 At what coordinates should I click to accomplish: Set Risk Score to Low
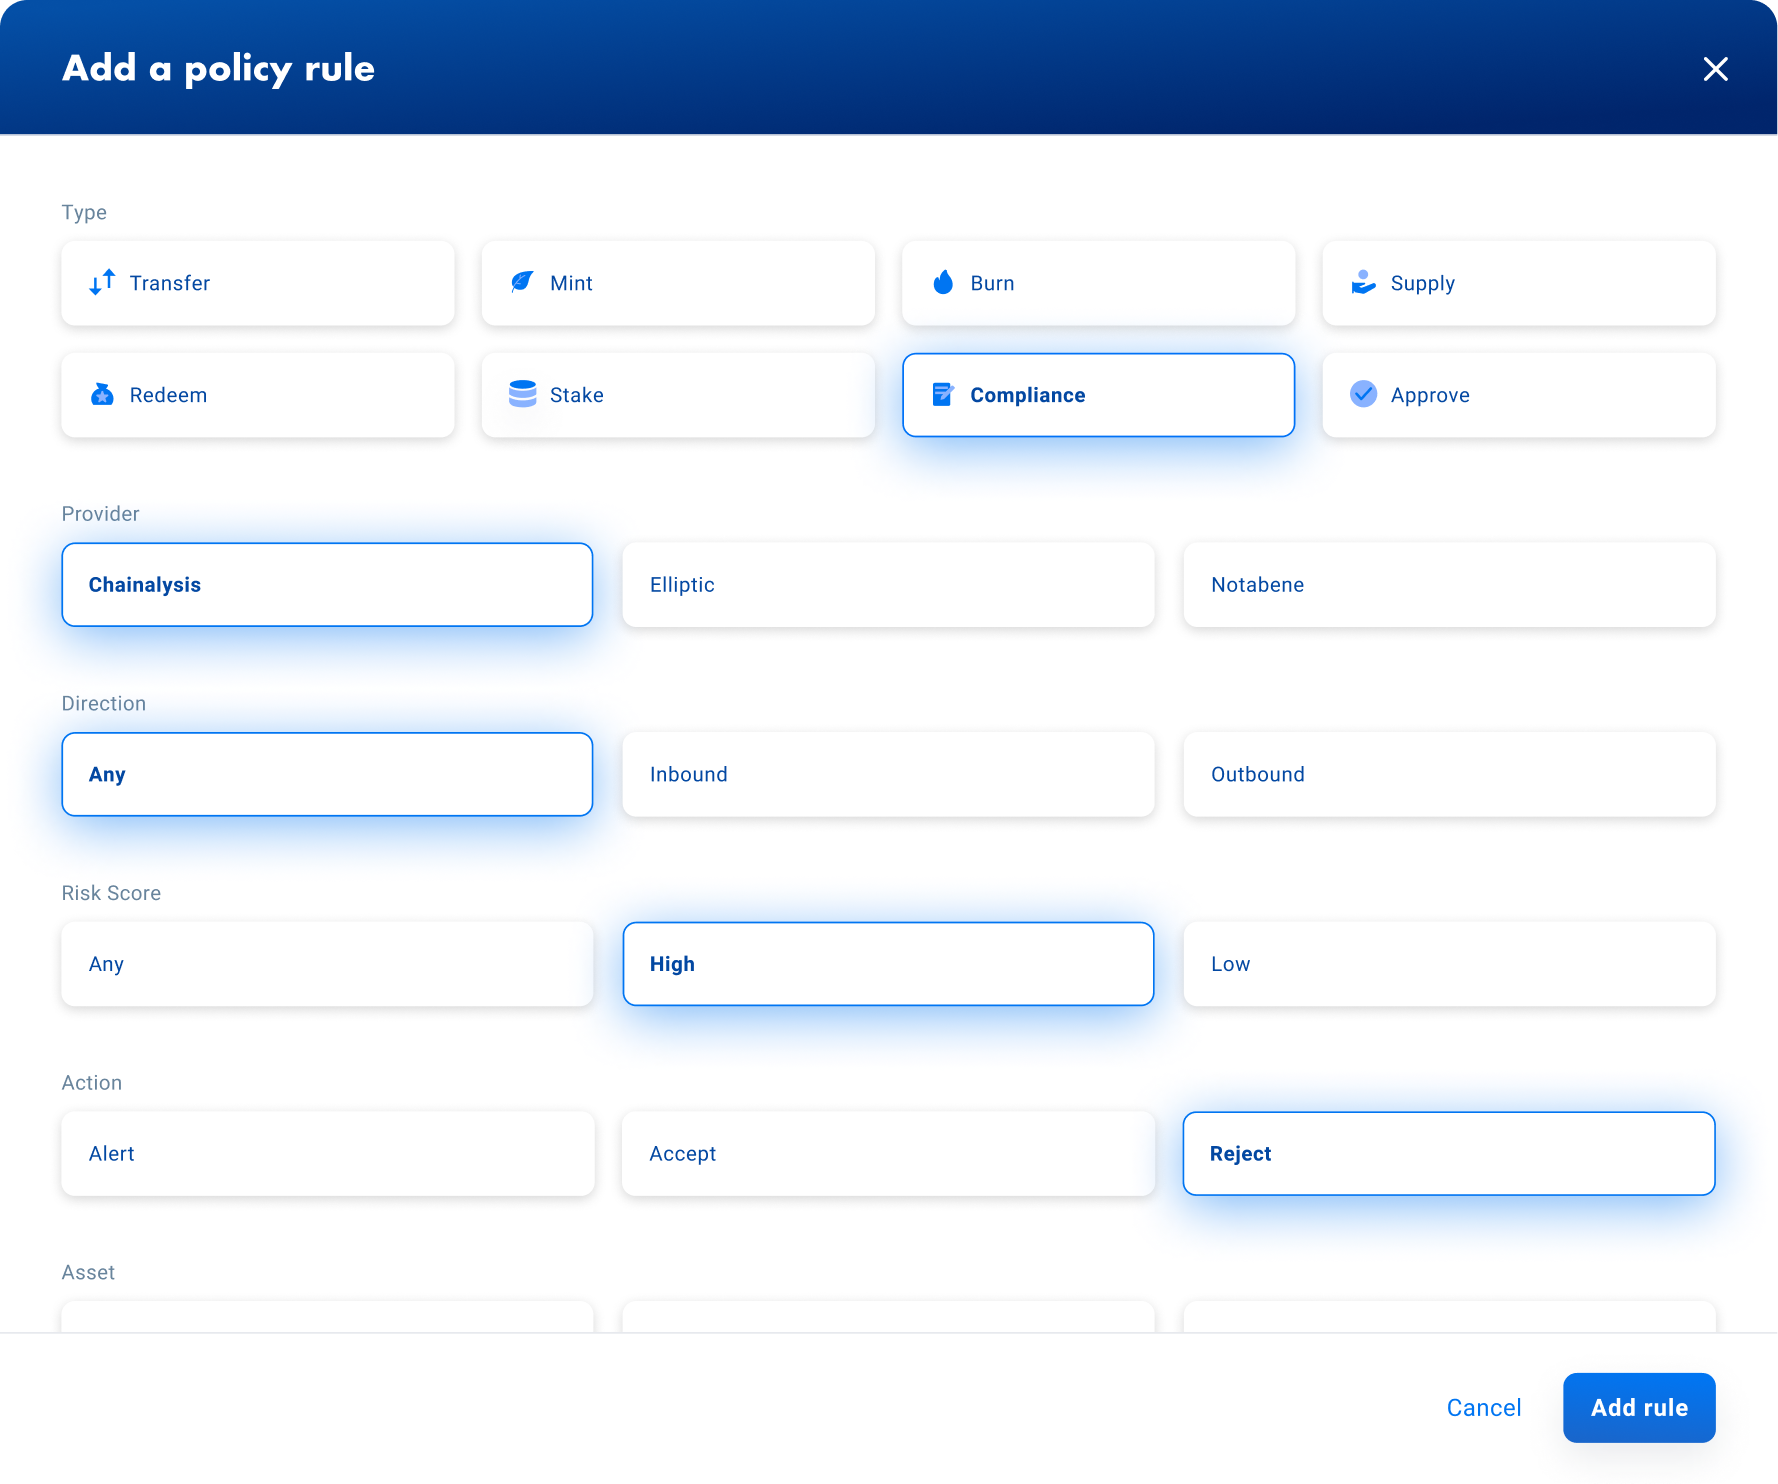pyautogui.click(x=1449, y=963)
